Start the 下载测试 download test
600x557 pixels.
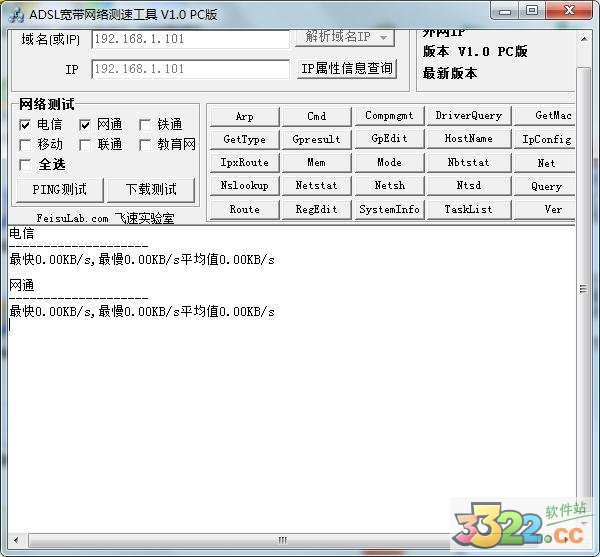tap(151, 190)
